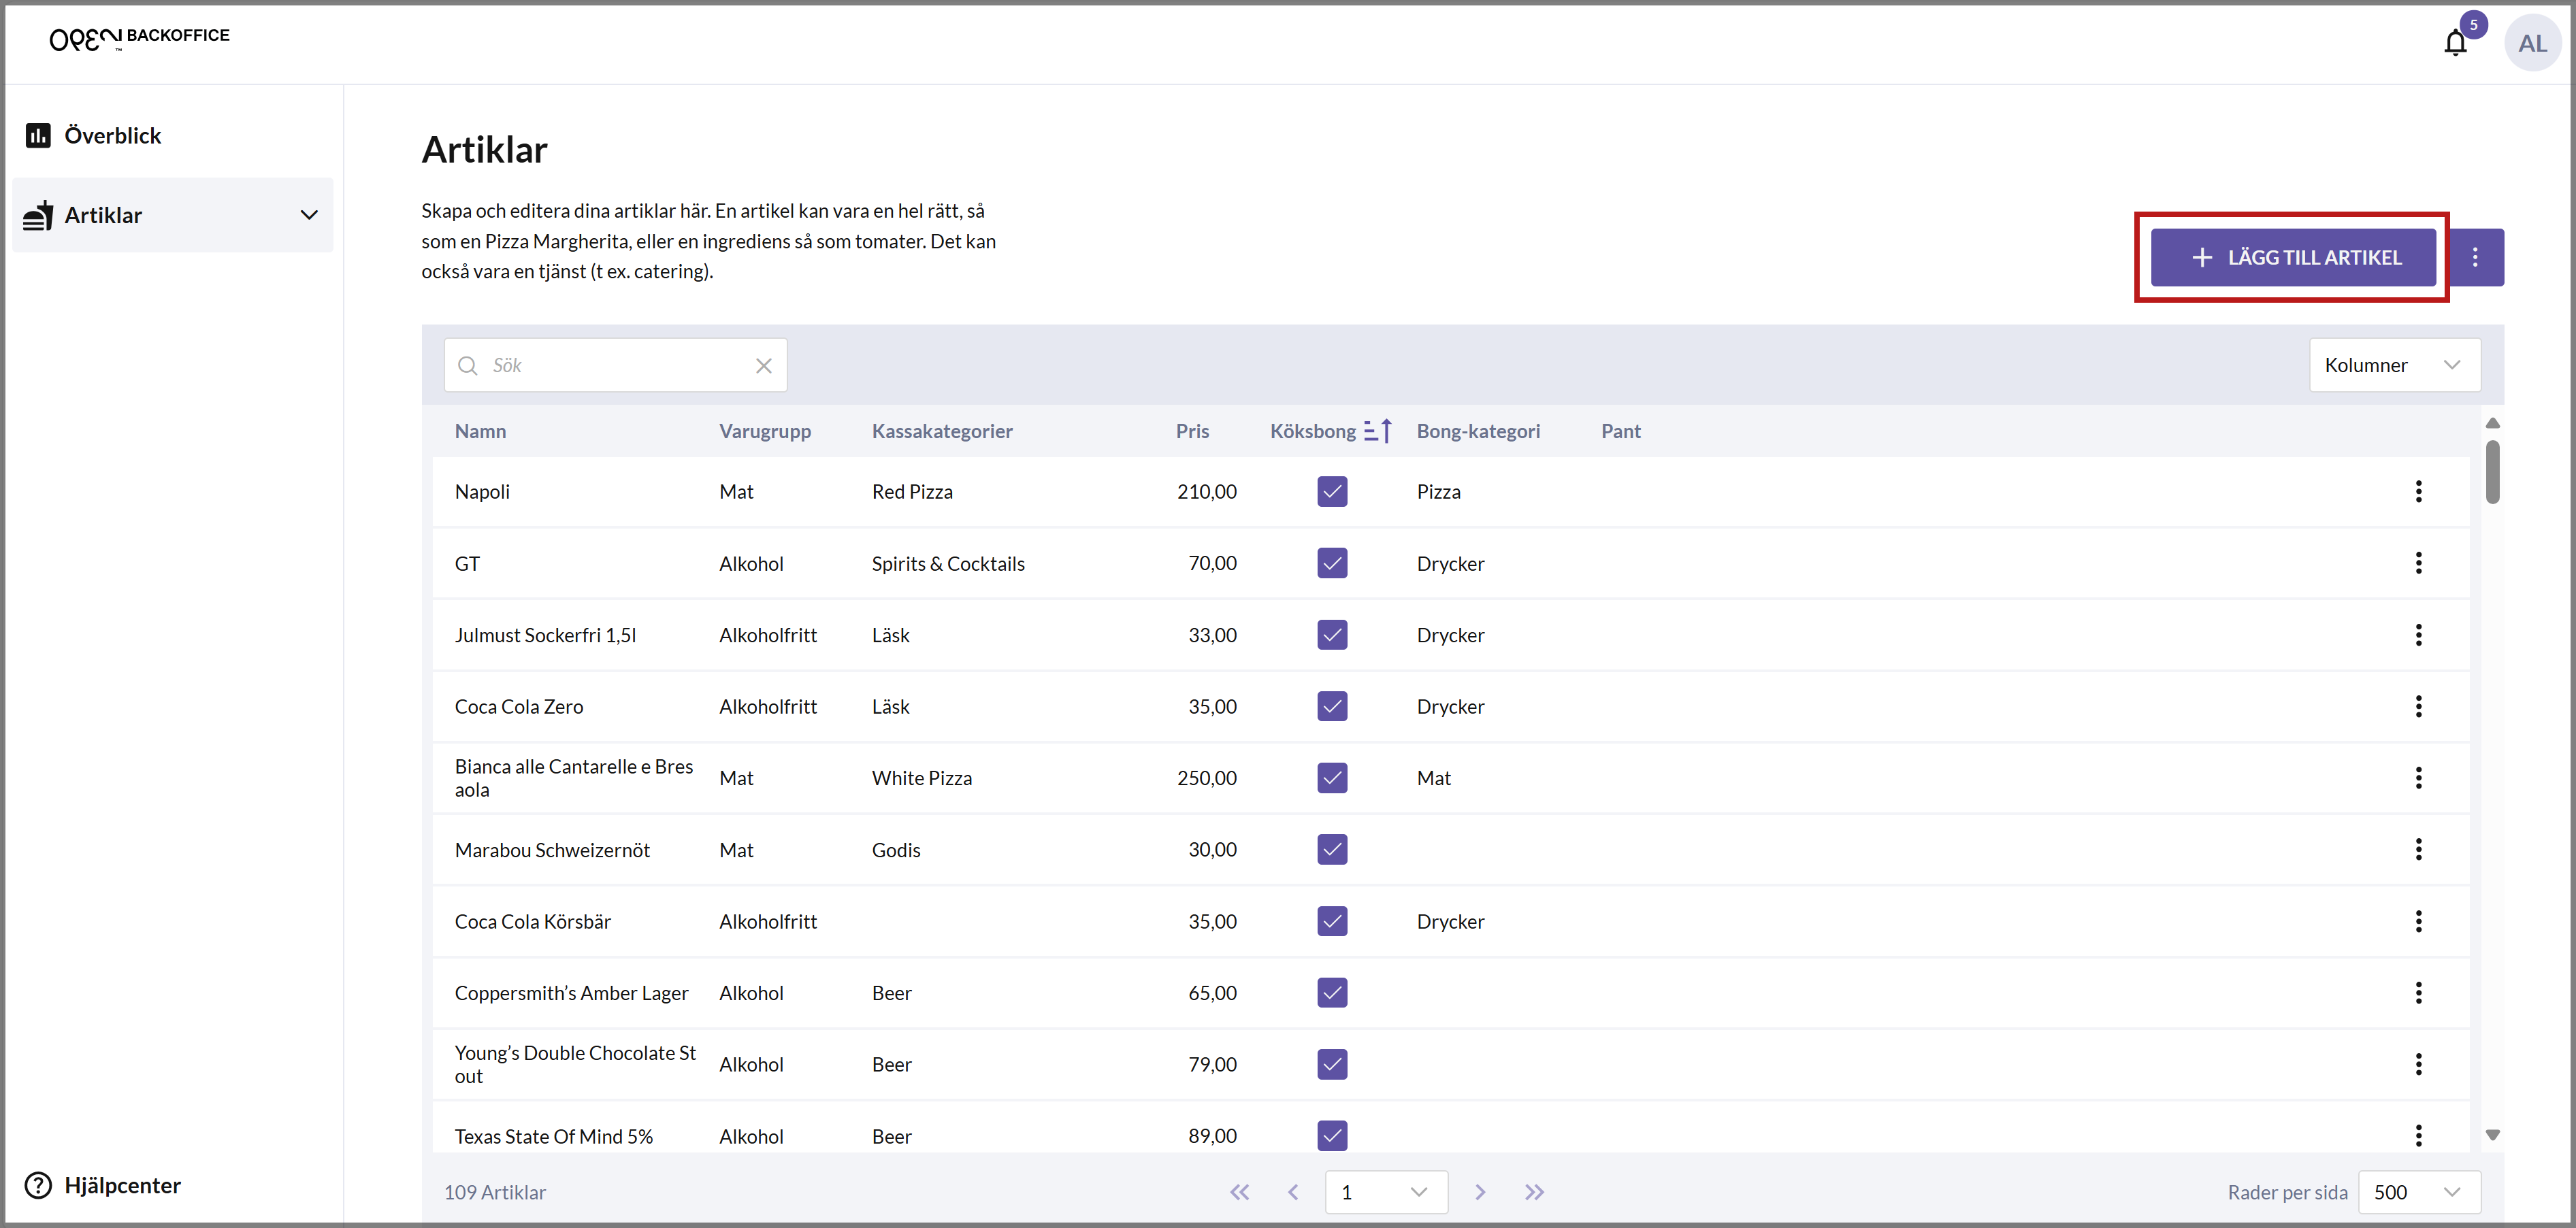Click the Pizza bong-kategori cell
The image size is (2576, 1228).
(1438, 491)
